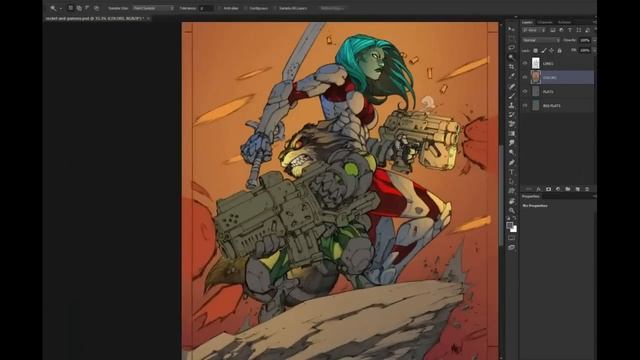This screenshot has width=640, height=360.
Task: Open the tool preset picker arrow
Action: [61, 8]
